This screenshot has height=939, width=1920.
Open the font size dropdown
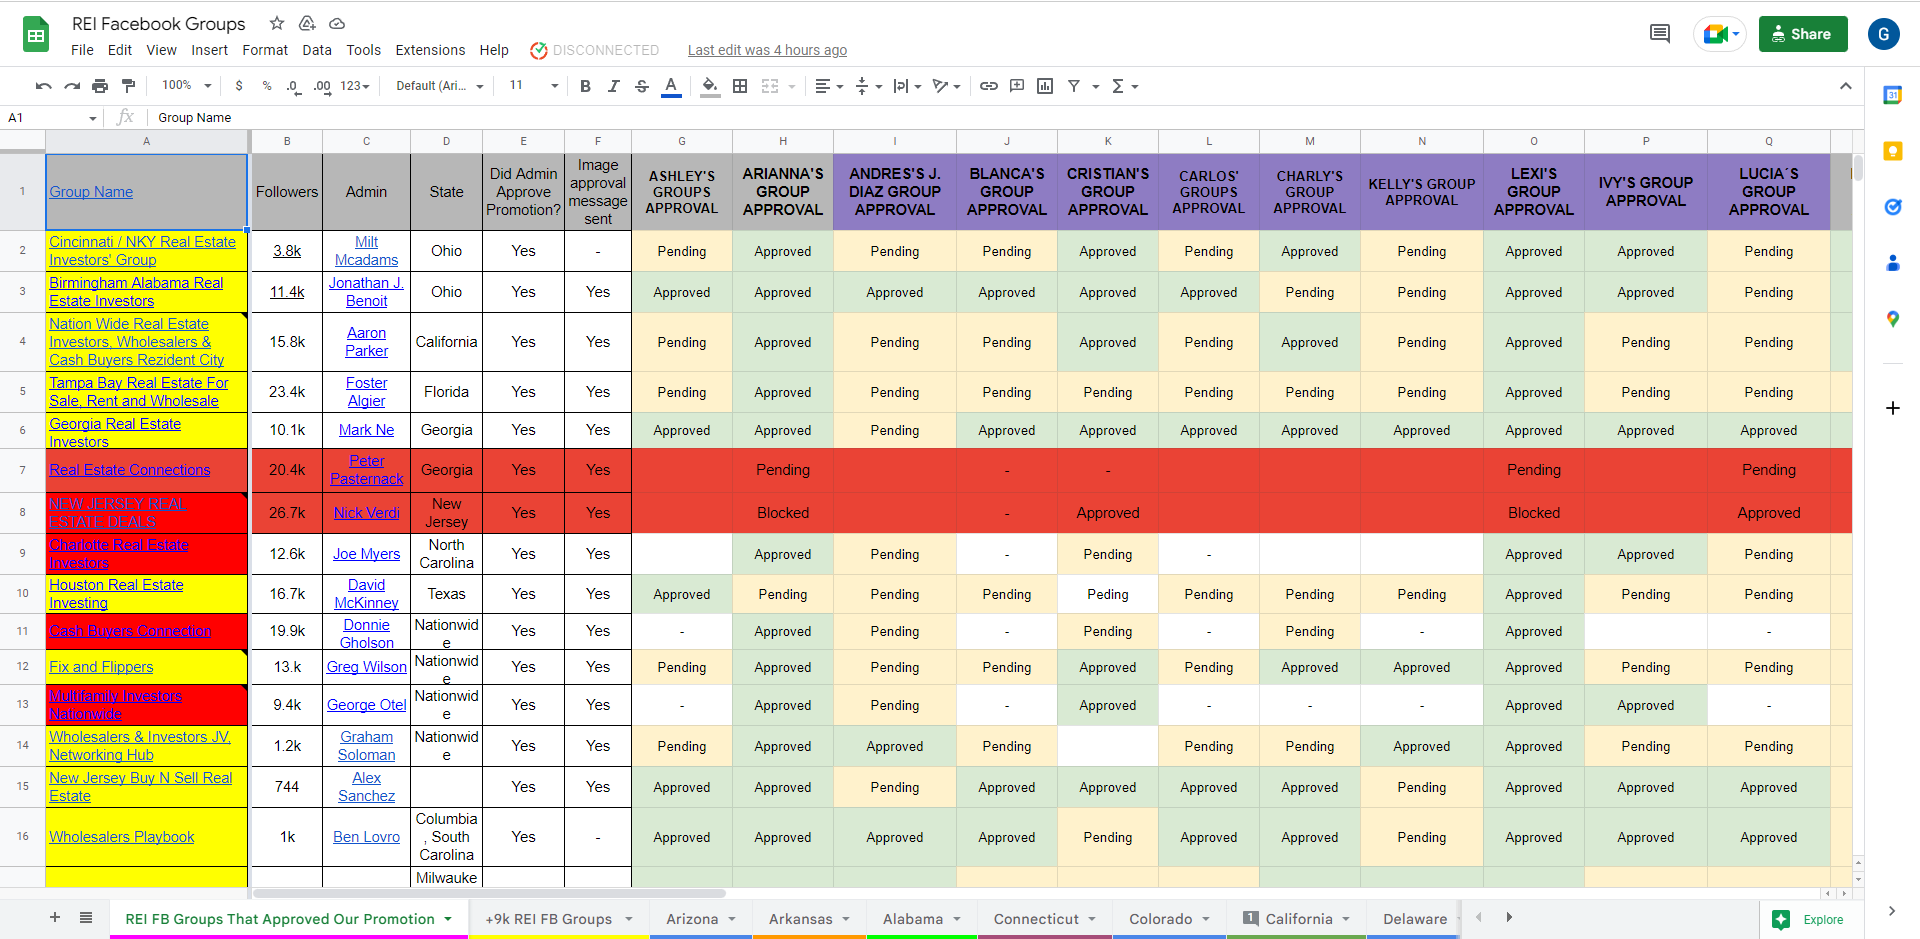click(533, 86)
